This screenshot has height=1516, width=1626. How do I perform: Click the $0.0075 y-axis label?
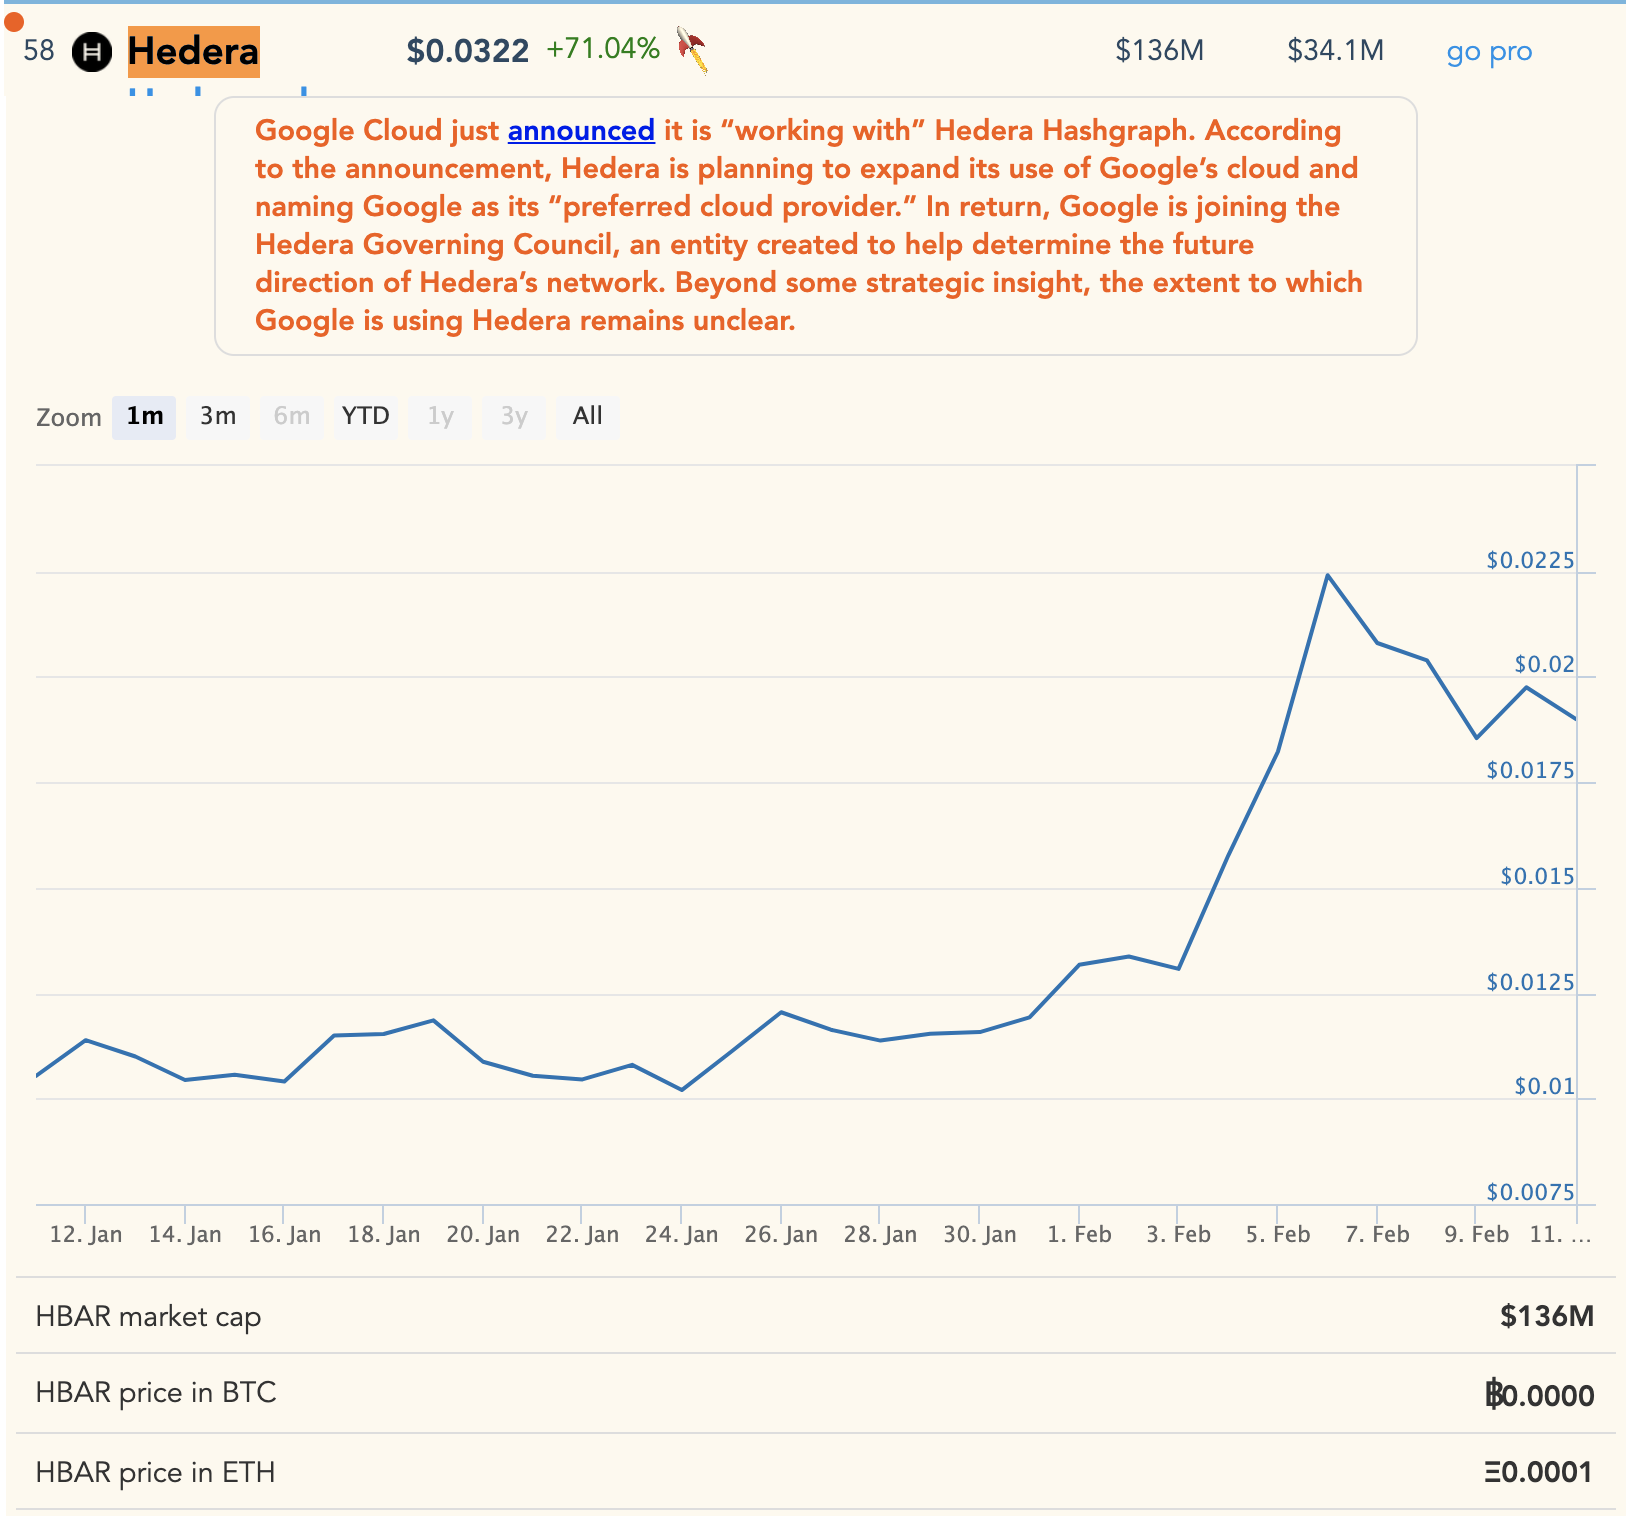click(1530, 1192)
